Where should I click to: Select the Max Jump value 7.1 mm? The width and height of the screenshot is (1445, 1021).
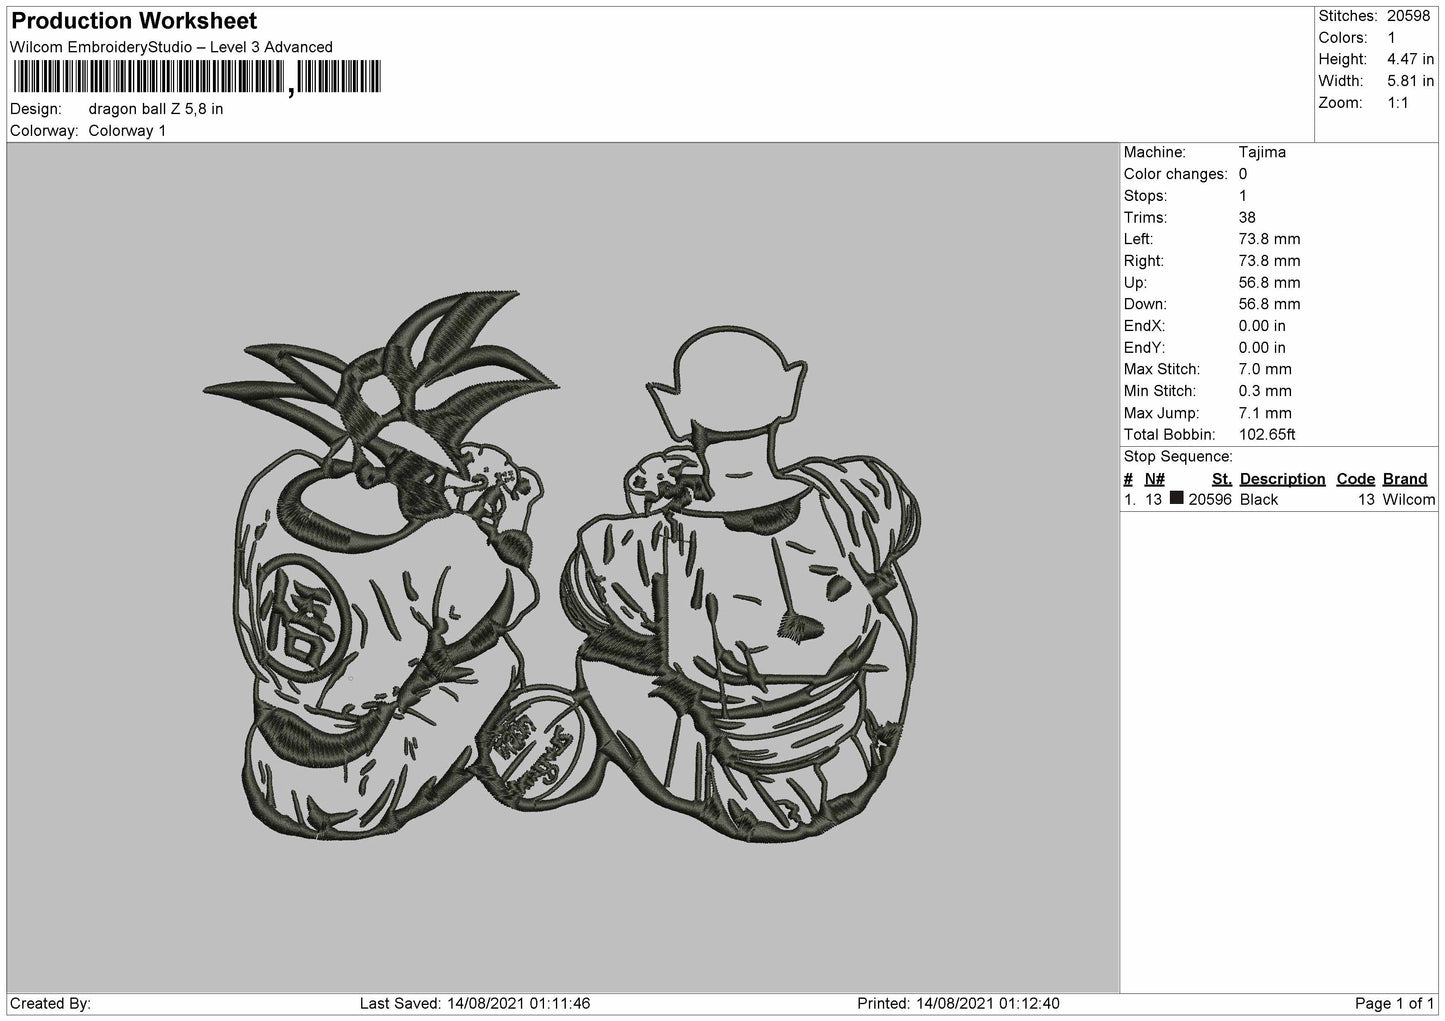click(x=1265, y=413)
